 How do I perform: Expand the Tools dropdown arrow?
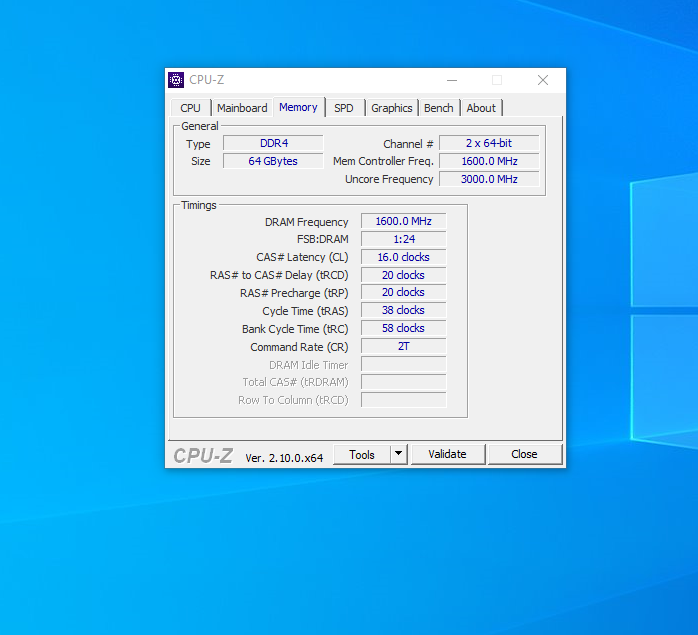point(399,455)
